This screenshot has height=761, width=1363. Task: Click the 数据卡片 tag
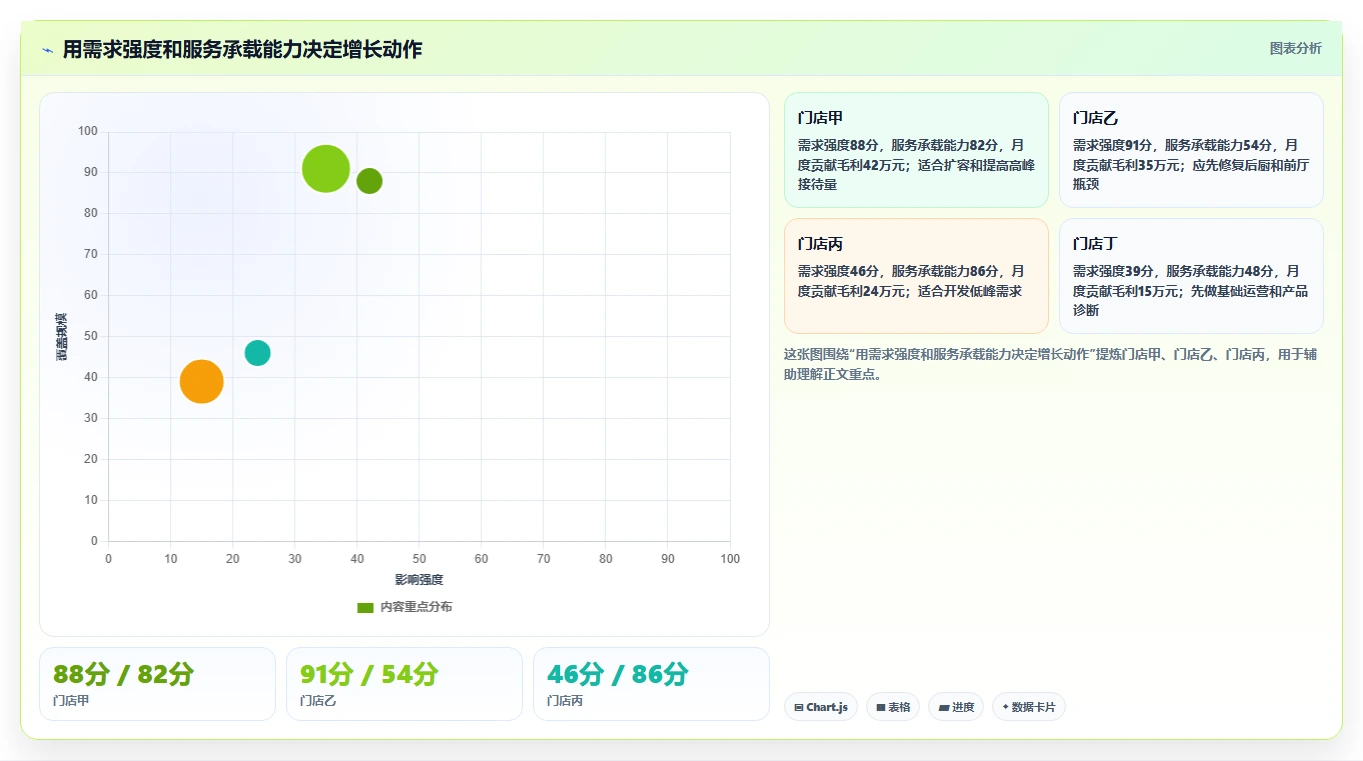click(x=1029, y=707)
